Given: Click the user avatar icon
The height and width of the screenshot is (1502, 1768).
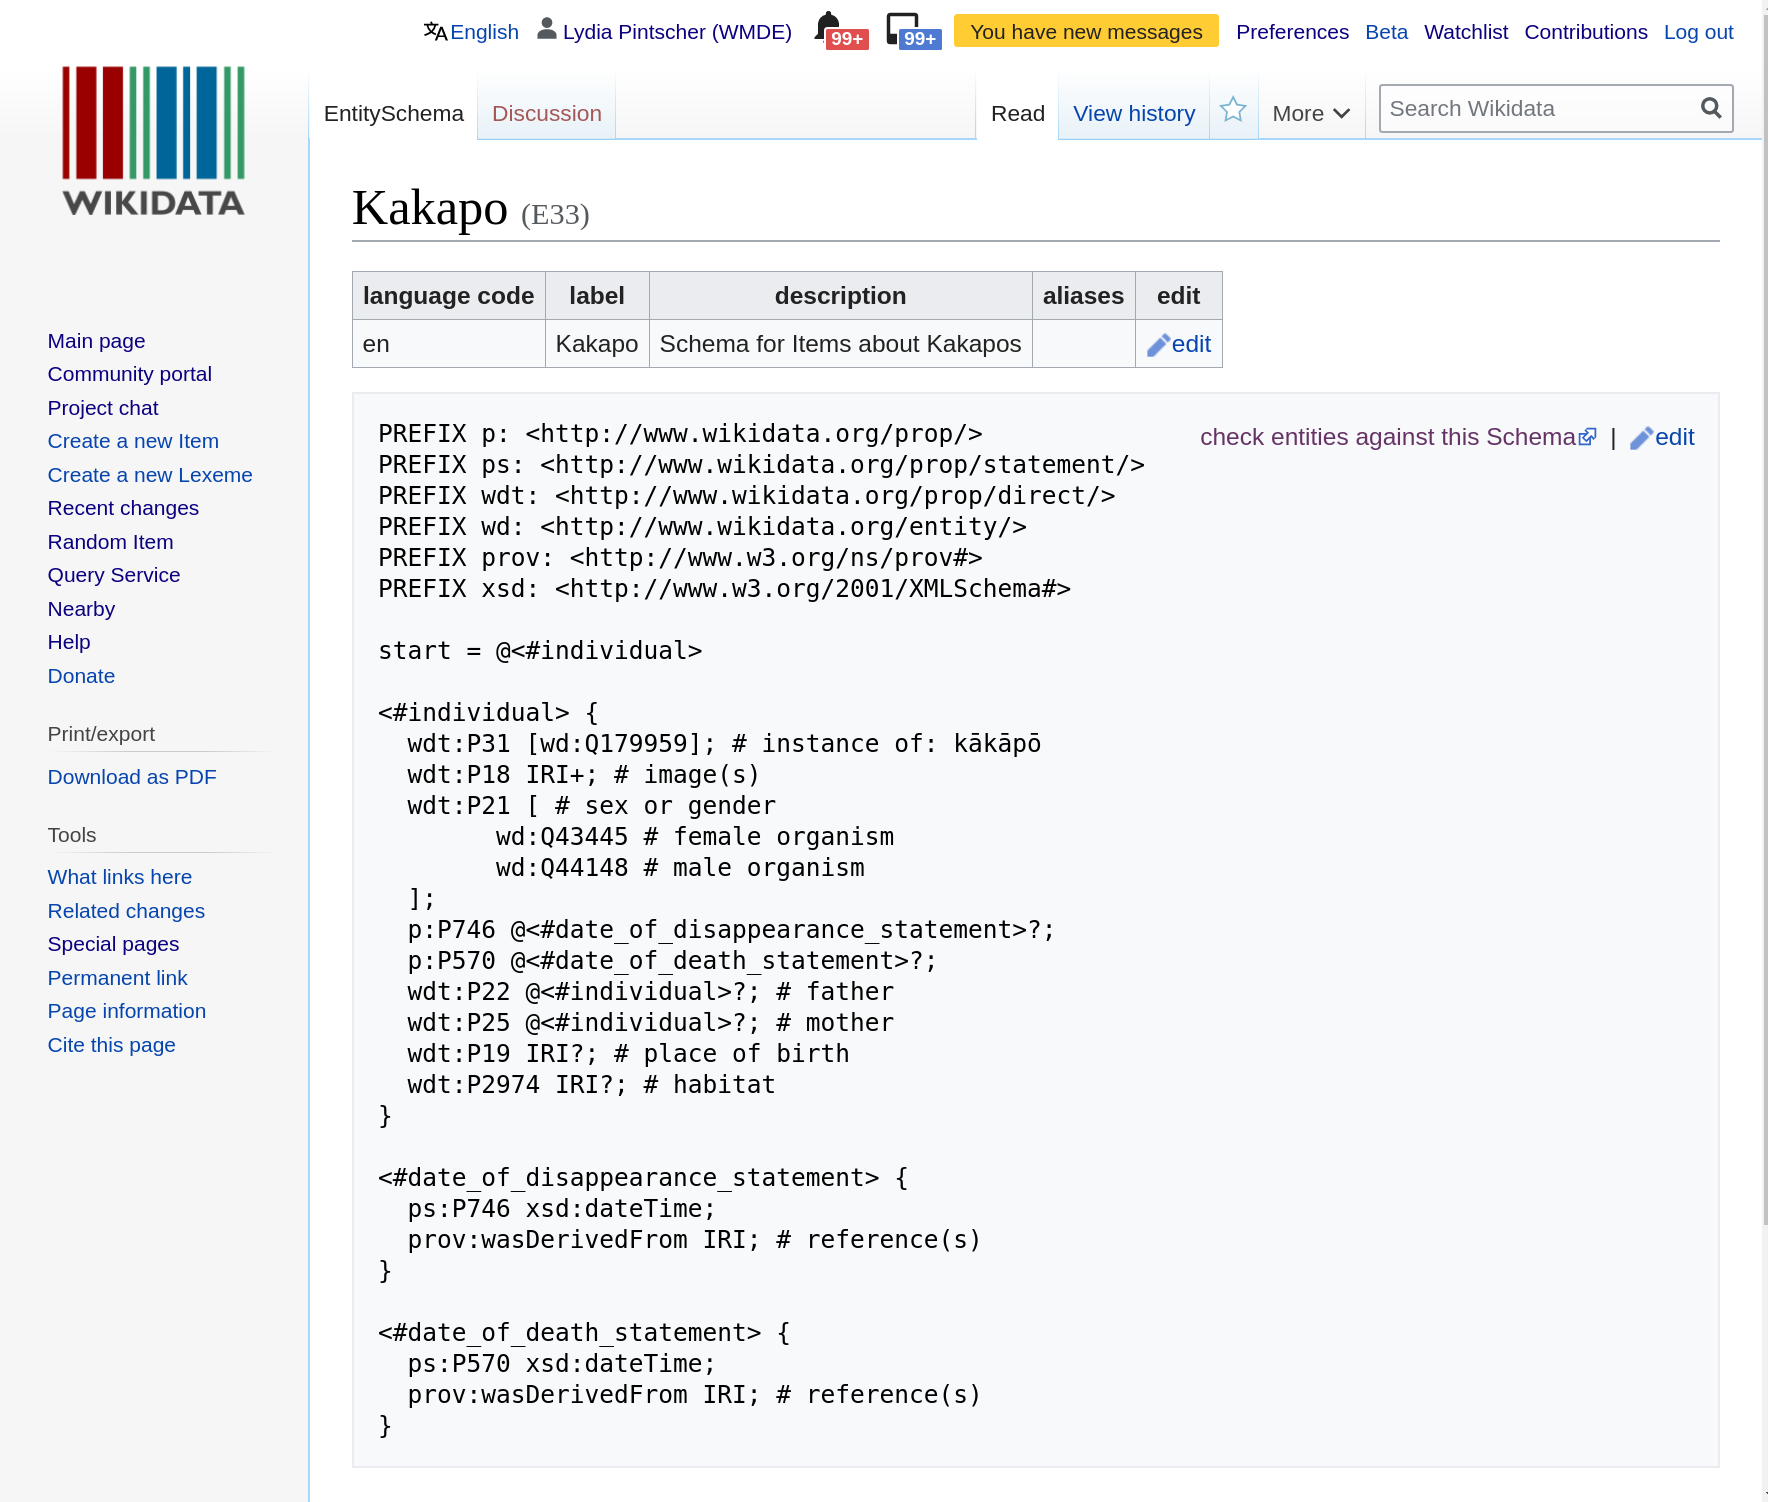Looking at the screenshot, I should 547,29.
